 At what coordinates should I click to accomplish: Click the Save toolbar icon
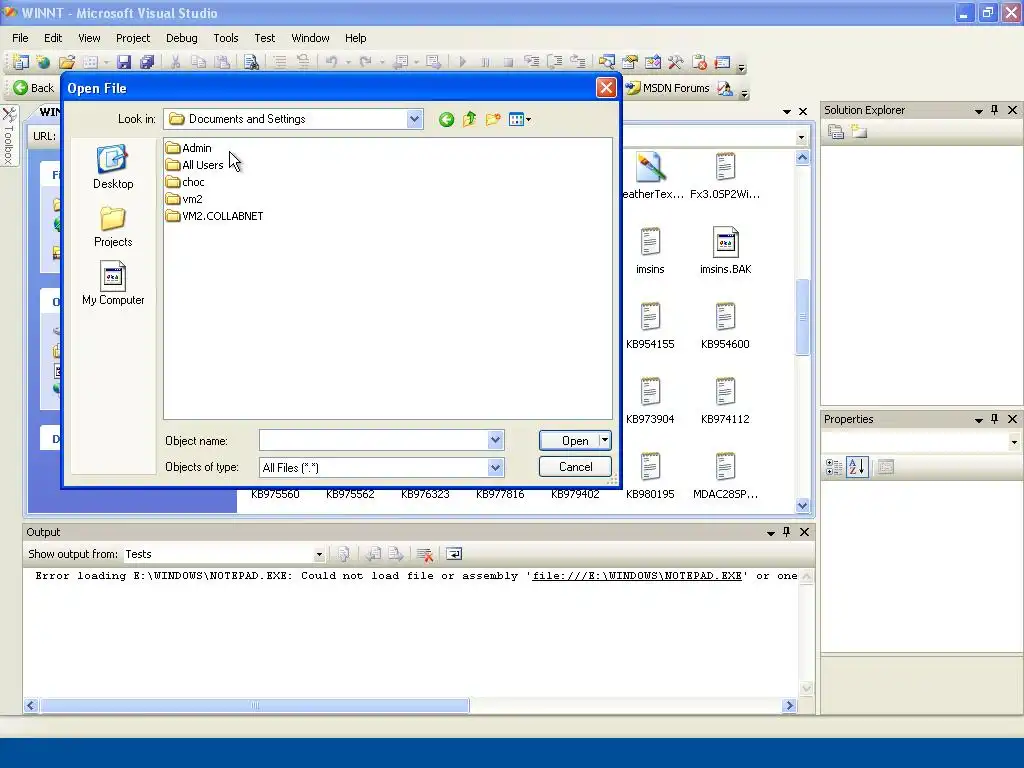pos(124,62)
